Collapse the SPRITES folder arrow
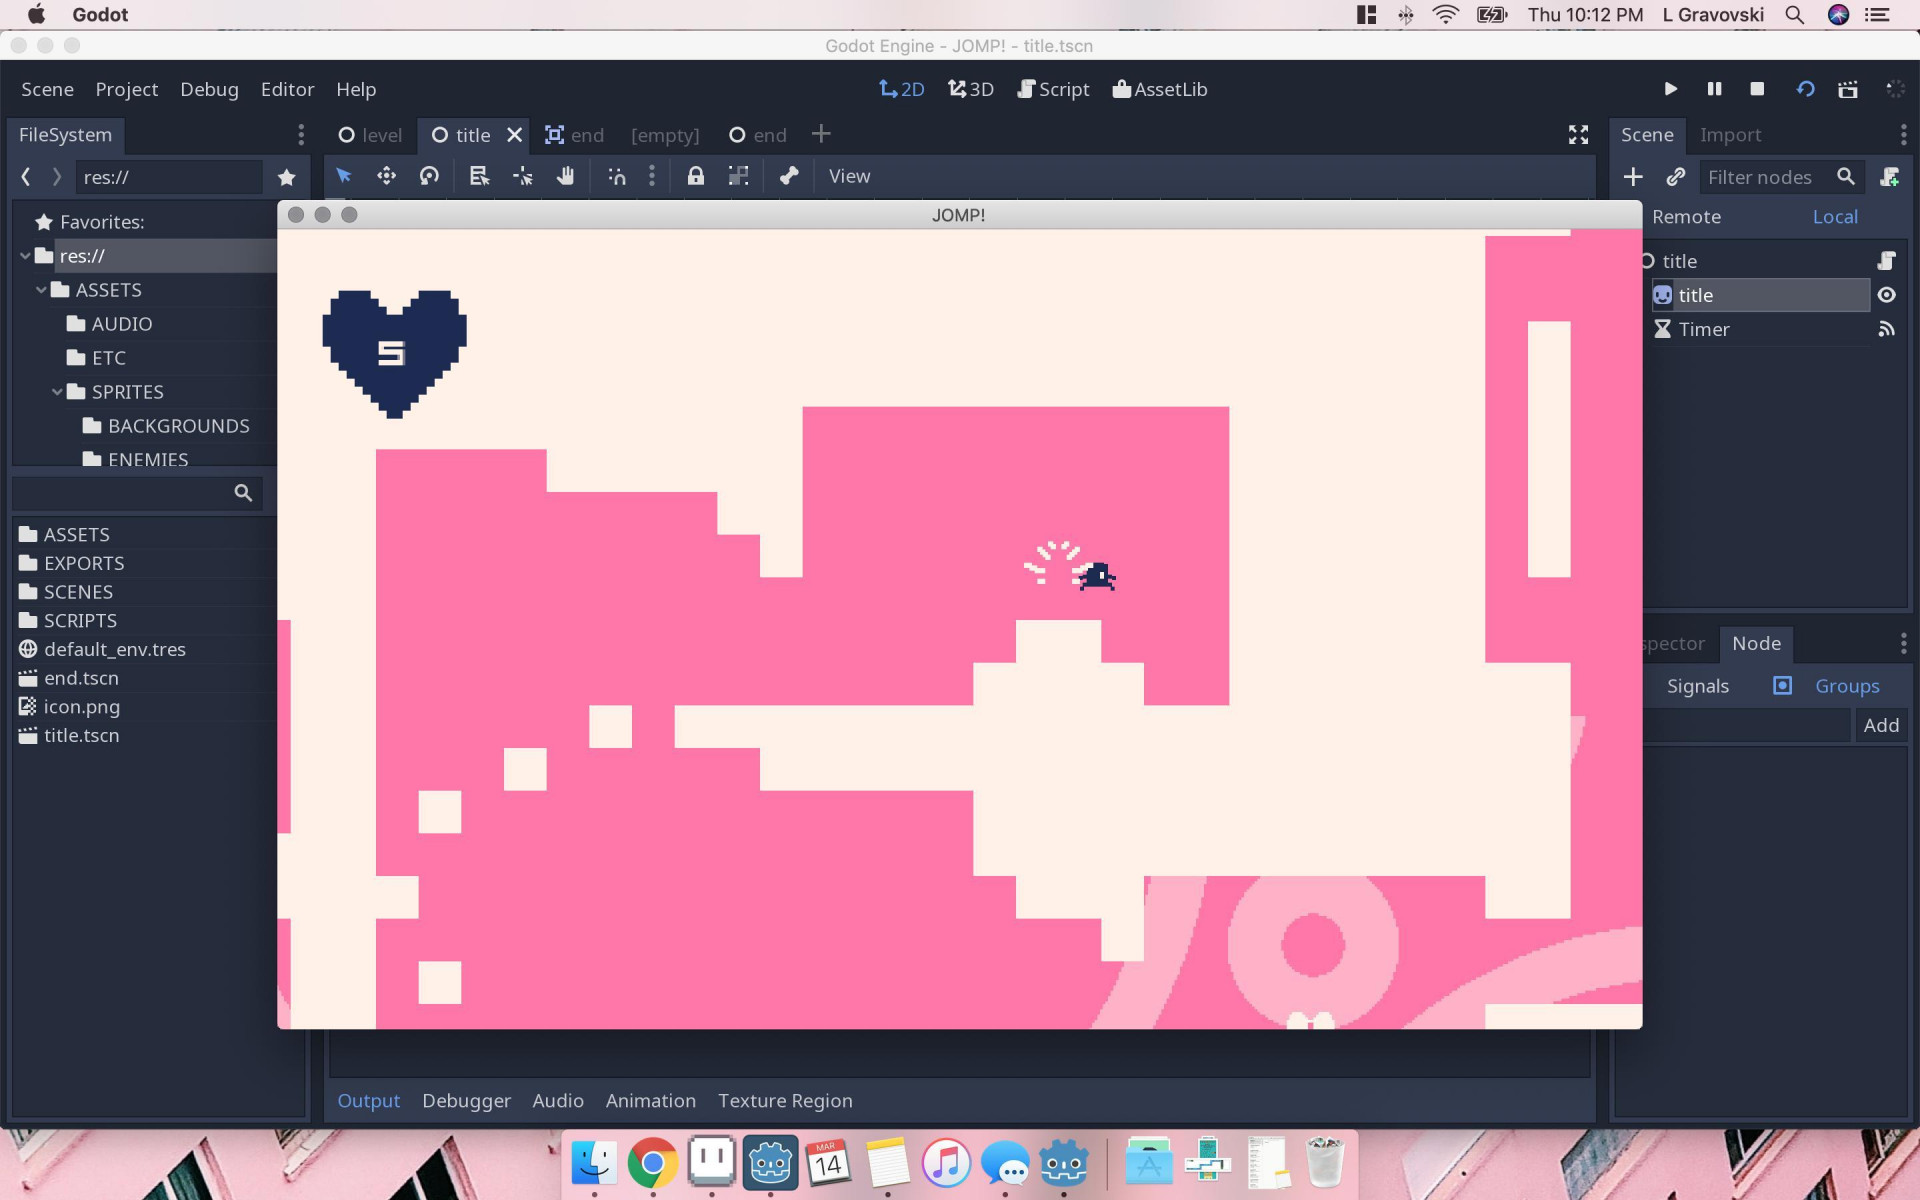 (x=57, y=392)
